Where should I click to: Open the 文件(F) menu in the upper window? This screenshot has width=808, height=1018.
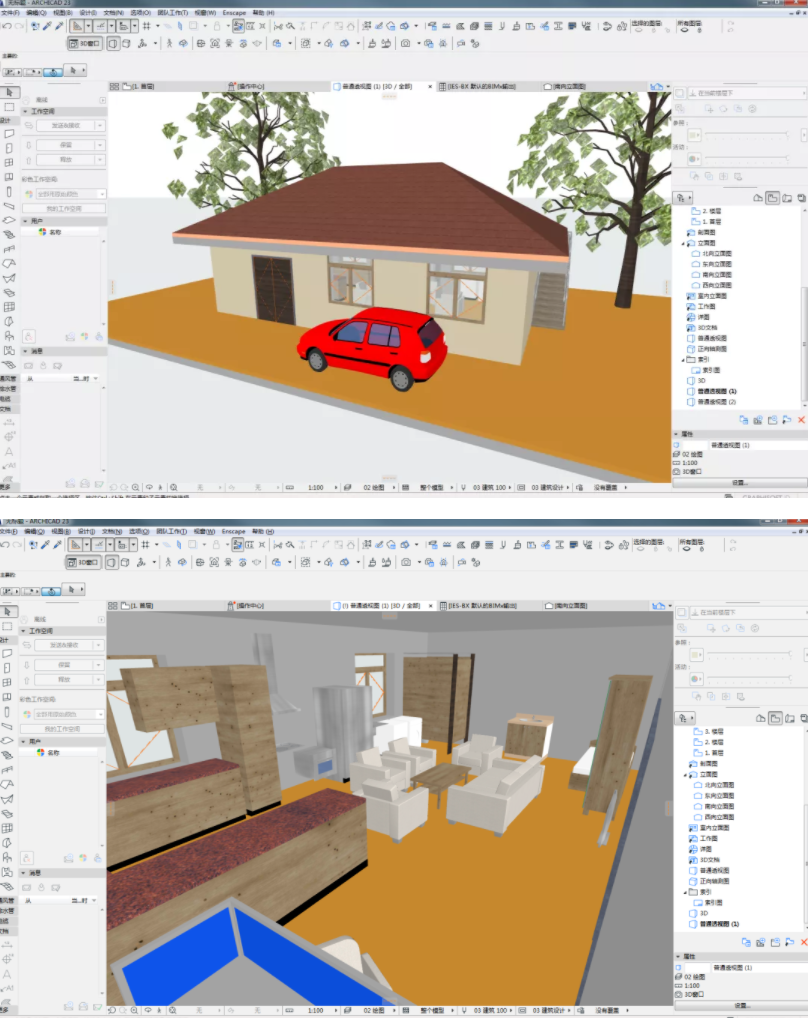[x=10, y=13]
